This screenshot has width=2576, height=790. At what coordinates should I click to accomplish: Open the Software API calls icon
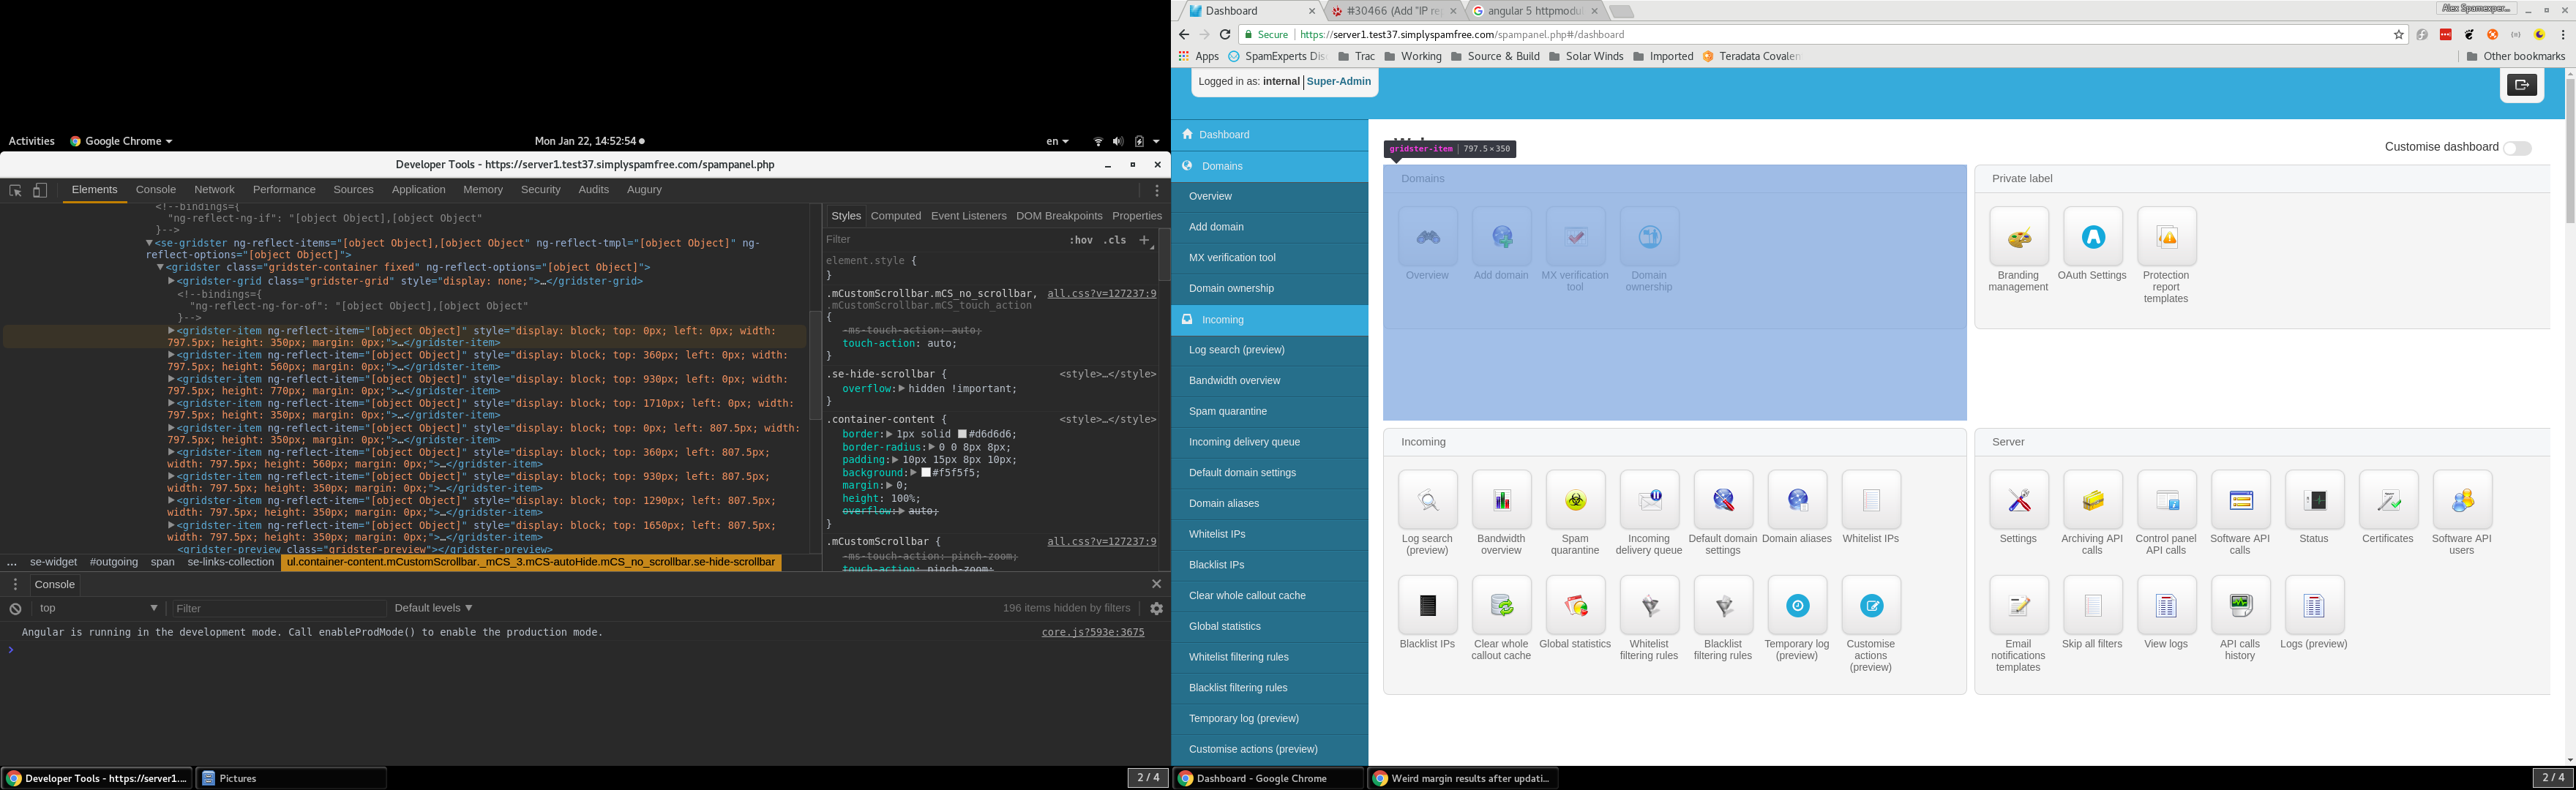tap(2240, 500)
